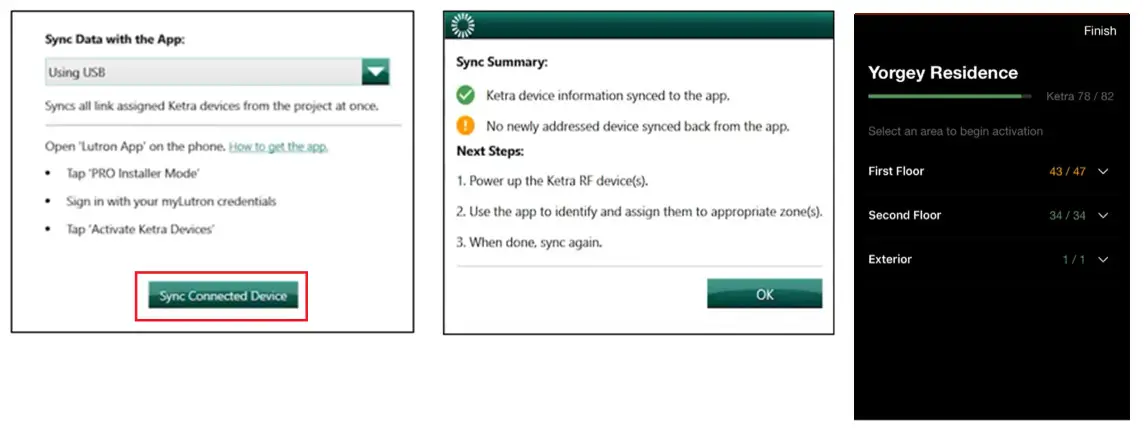Click step 2 about assigning devices to zones
The height and width of the screenshot is (430, 1144).
(640, 212)
